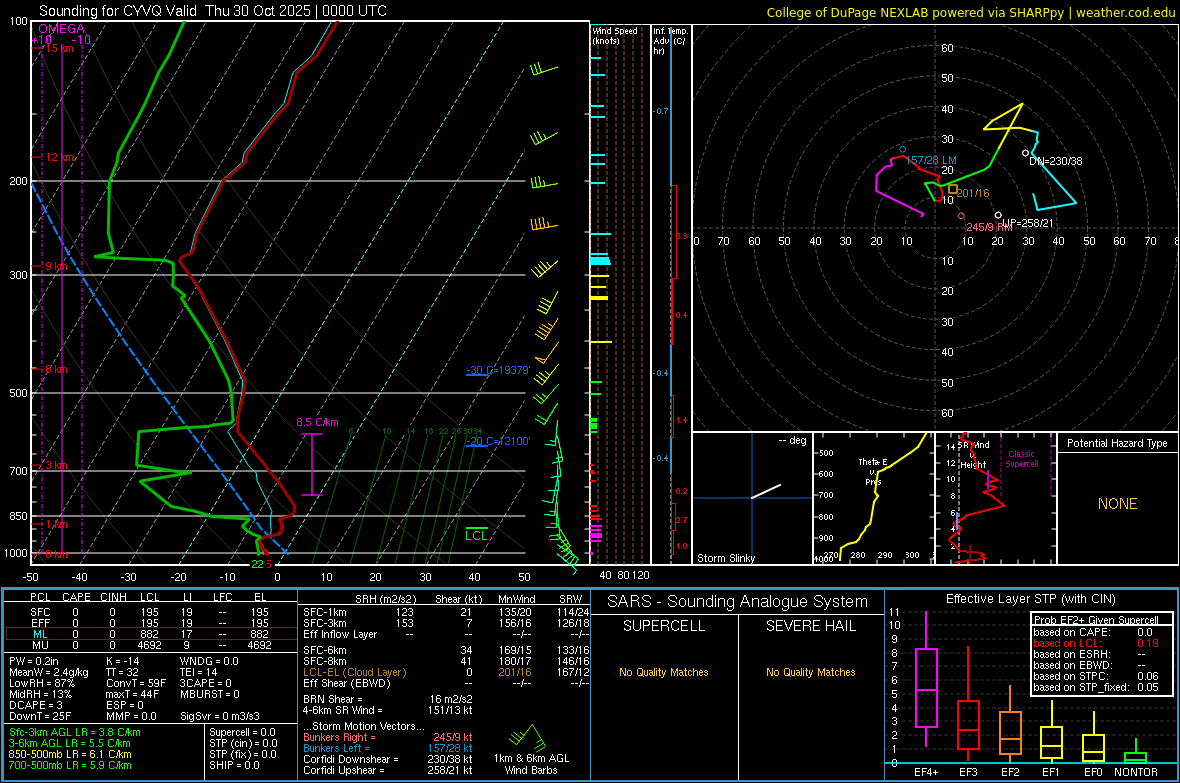The image size is (1180, 783).
Task: Click the College of DuPage NEXLAB credit text
Action: 971,12
